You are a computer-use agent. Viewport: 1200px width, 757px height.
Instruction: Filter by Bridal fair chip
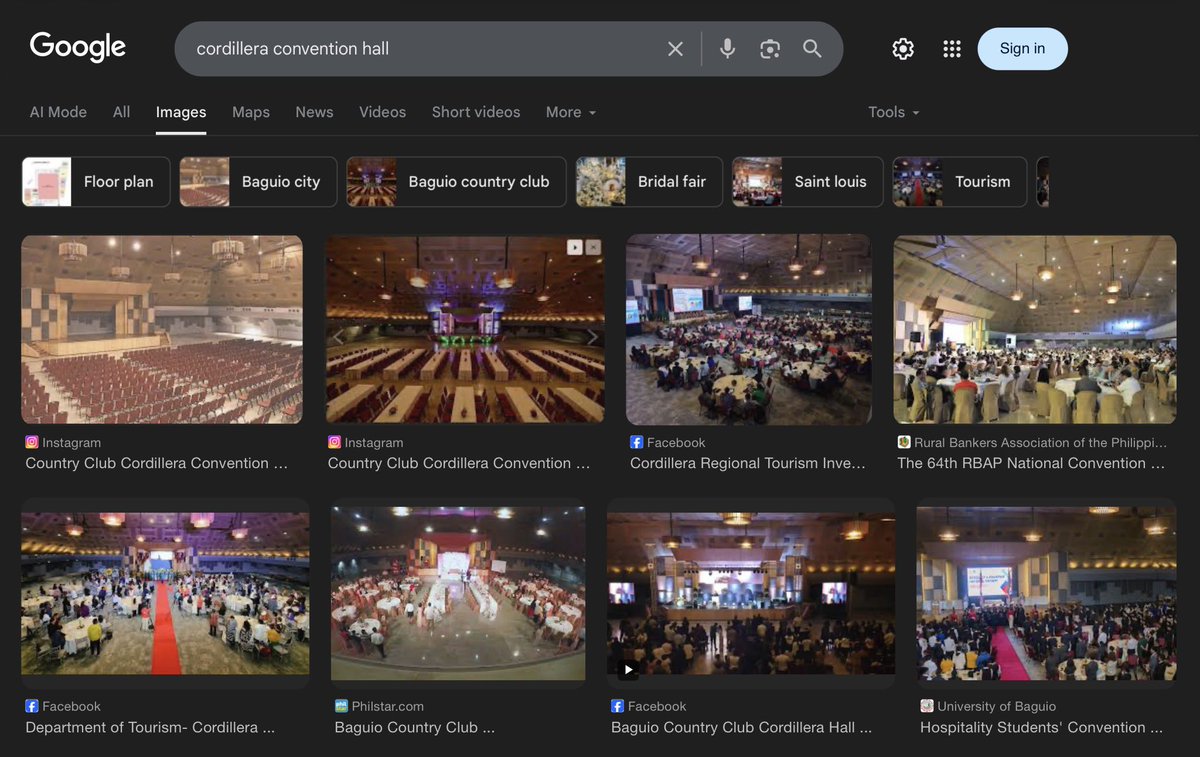point(649,182)
